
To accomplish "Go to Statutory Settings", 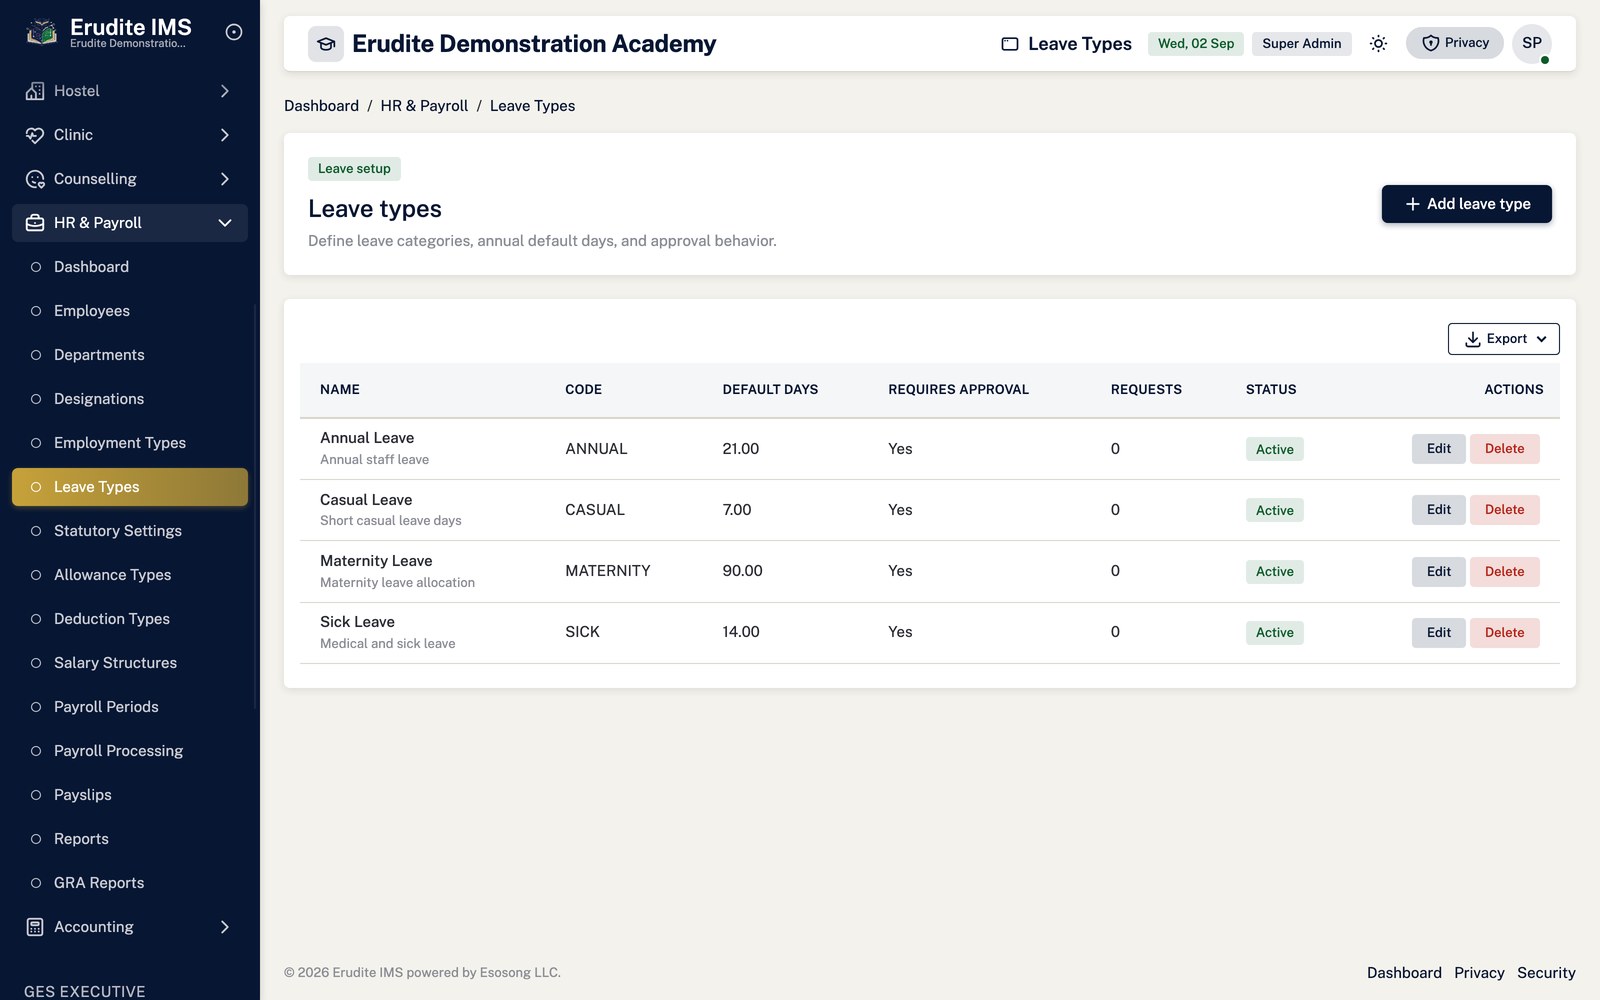I will point(130,531).
